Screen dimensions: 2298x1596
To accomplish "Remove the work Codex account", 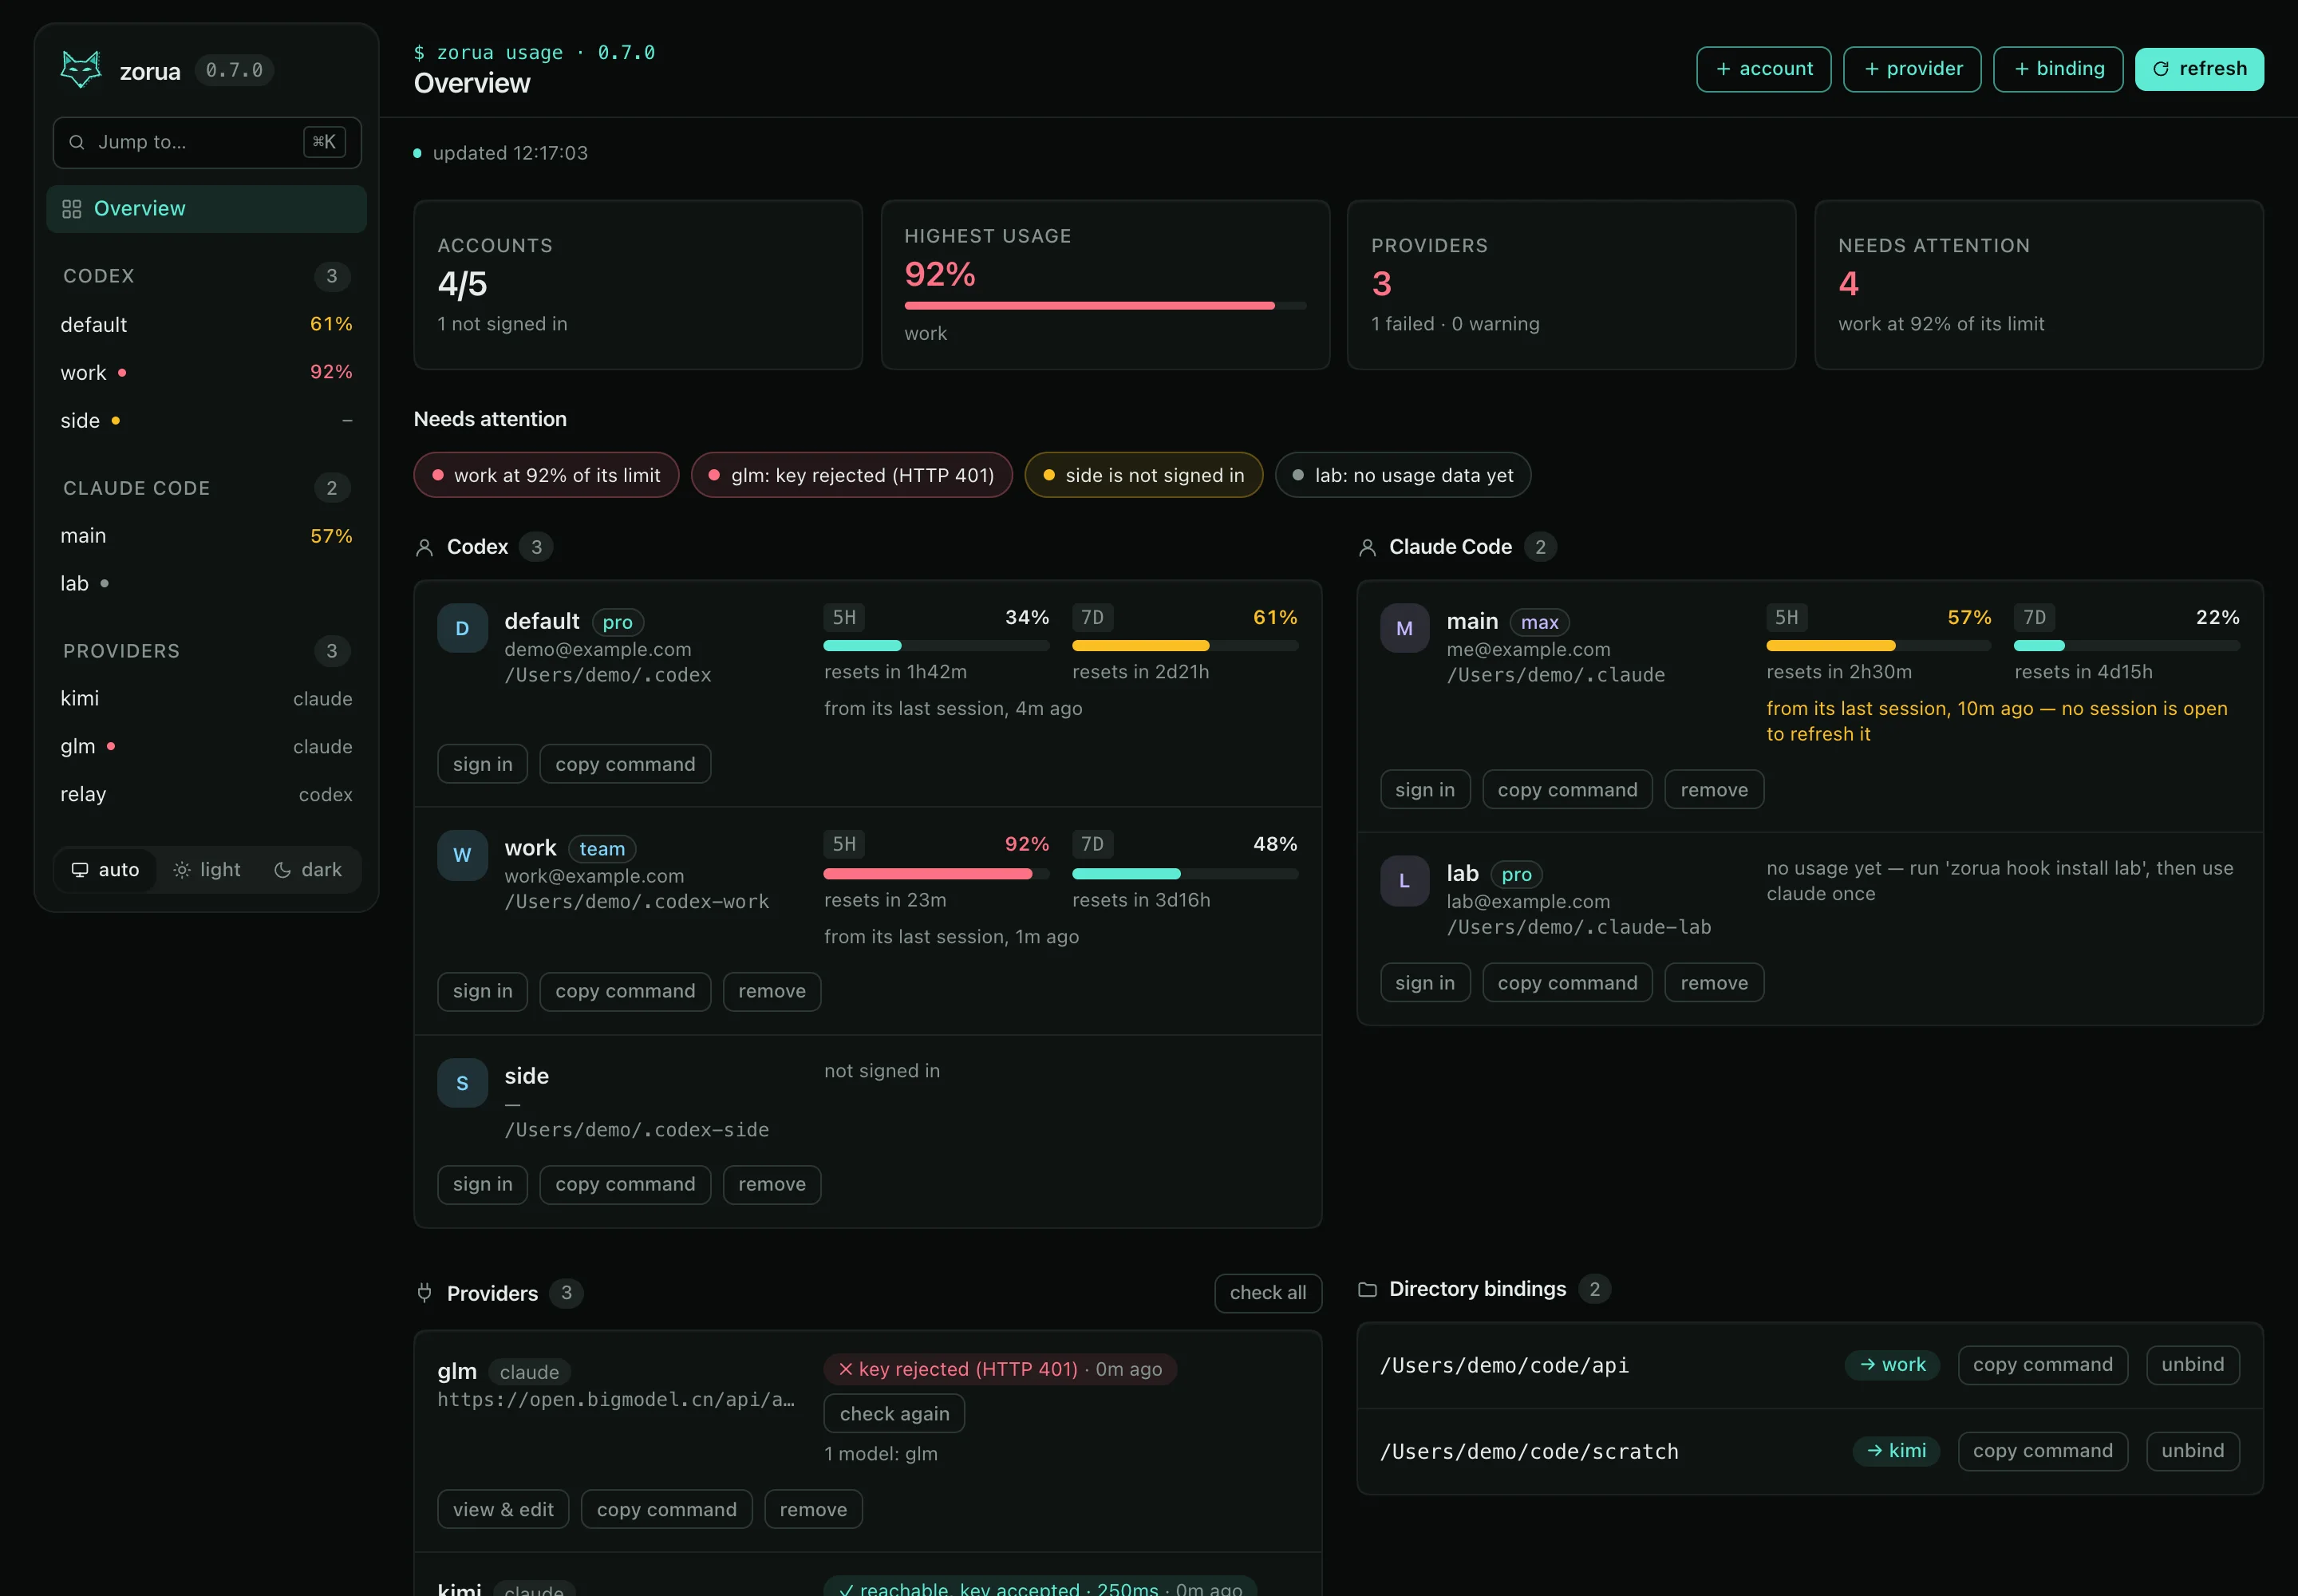I will [772, 992].
